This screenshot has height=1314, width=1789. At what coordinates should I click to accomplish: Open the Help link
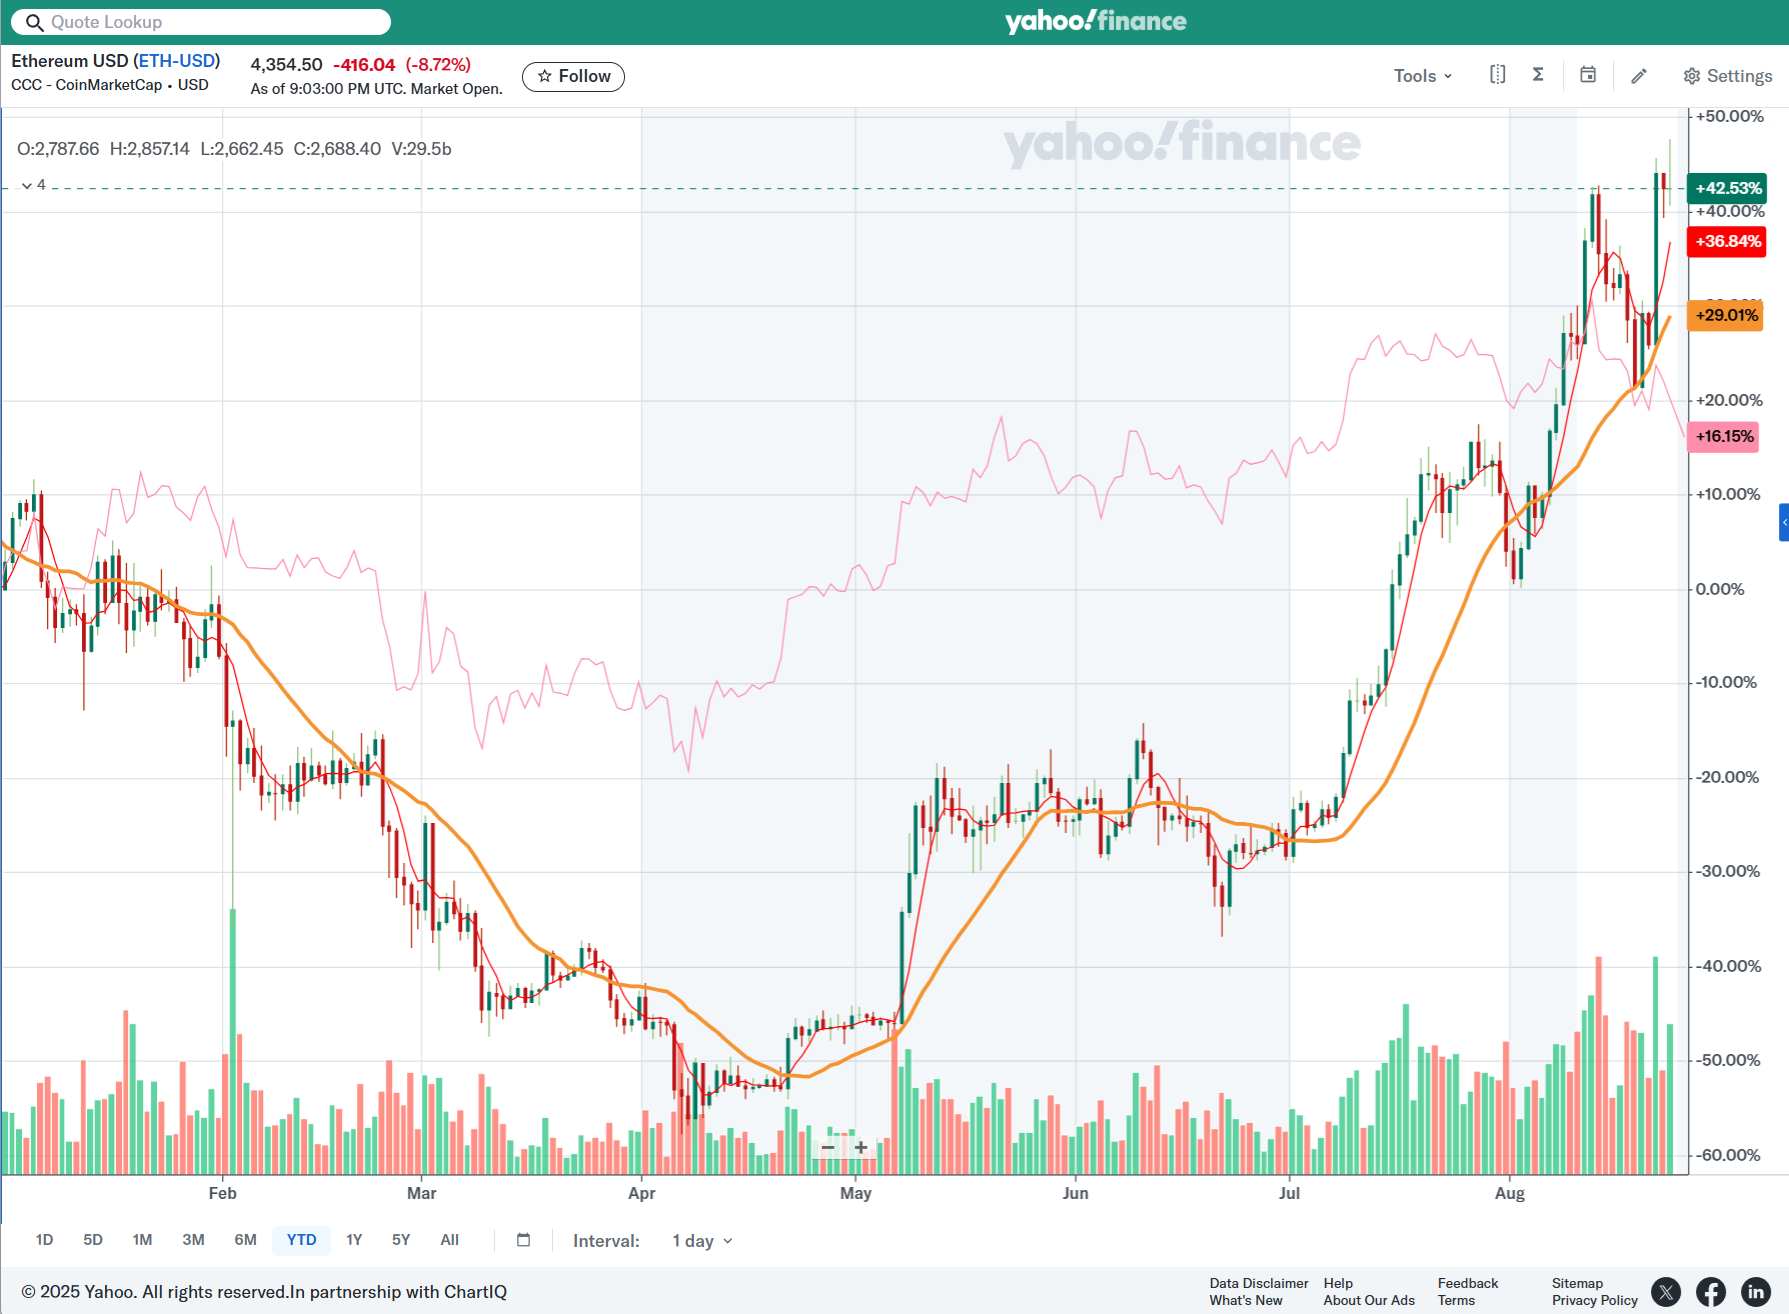[x=1338, y=1283]
